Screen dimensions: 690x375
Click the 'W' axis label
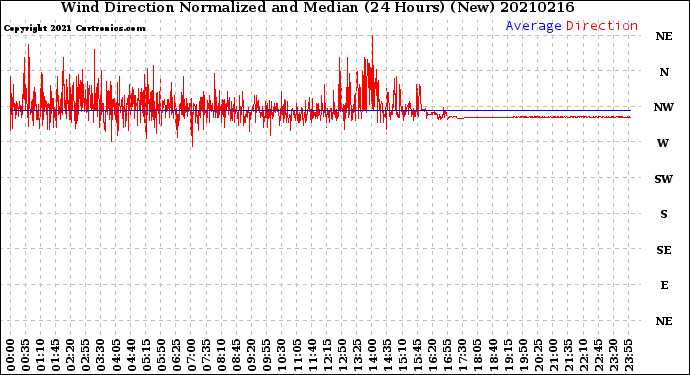[663, 143]
